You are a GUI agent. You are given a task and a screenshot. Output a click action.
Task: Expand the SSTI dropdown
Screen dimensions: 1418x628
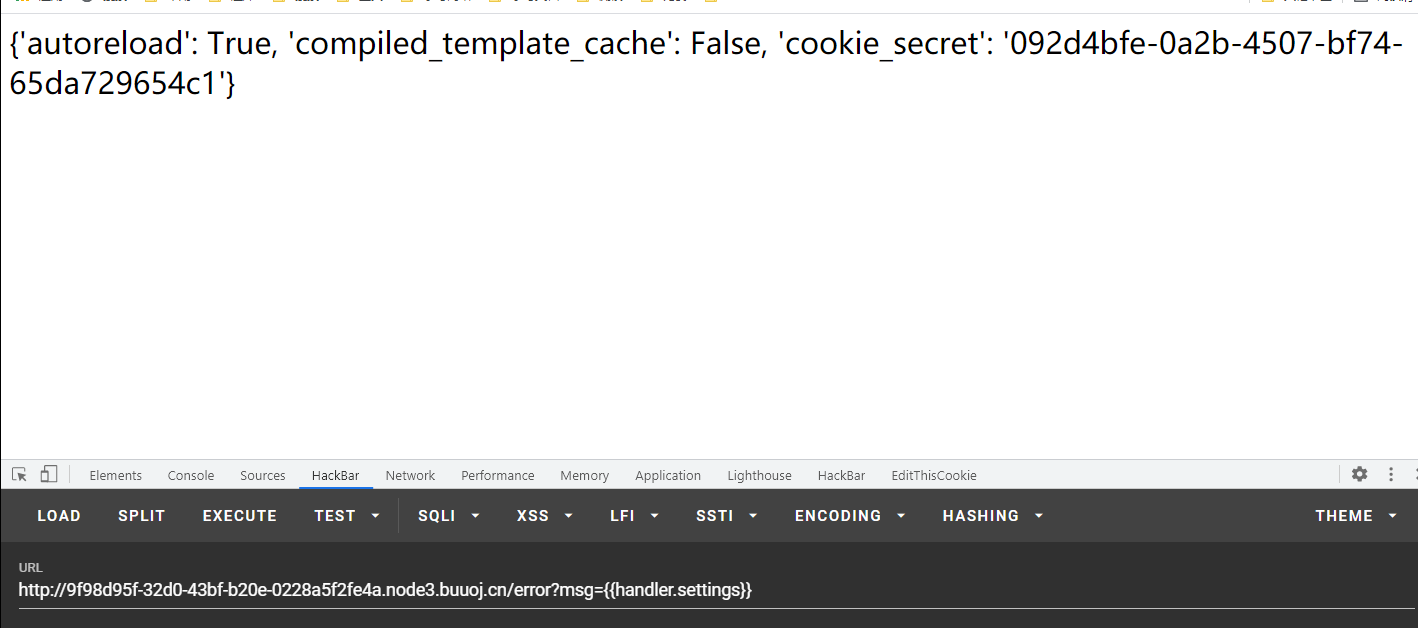point(726,516)
